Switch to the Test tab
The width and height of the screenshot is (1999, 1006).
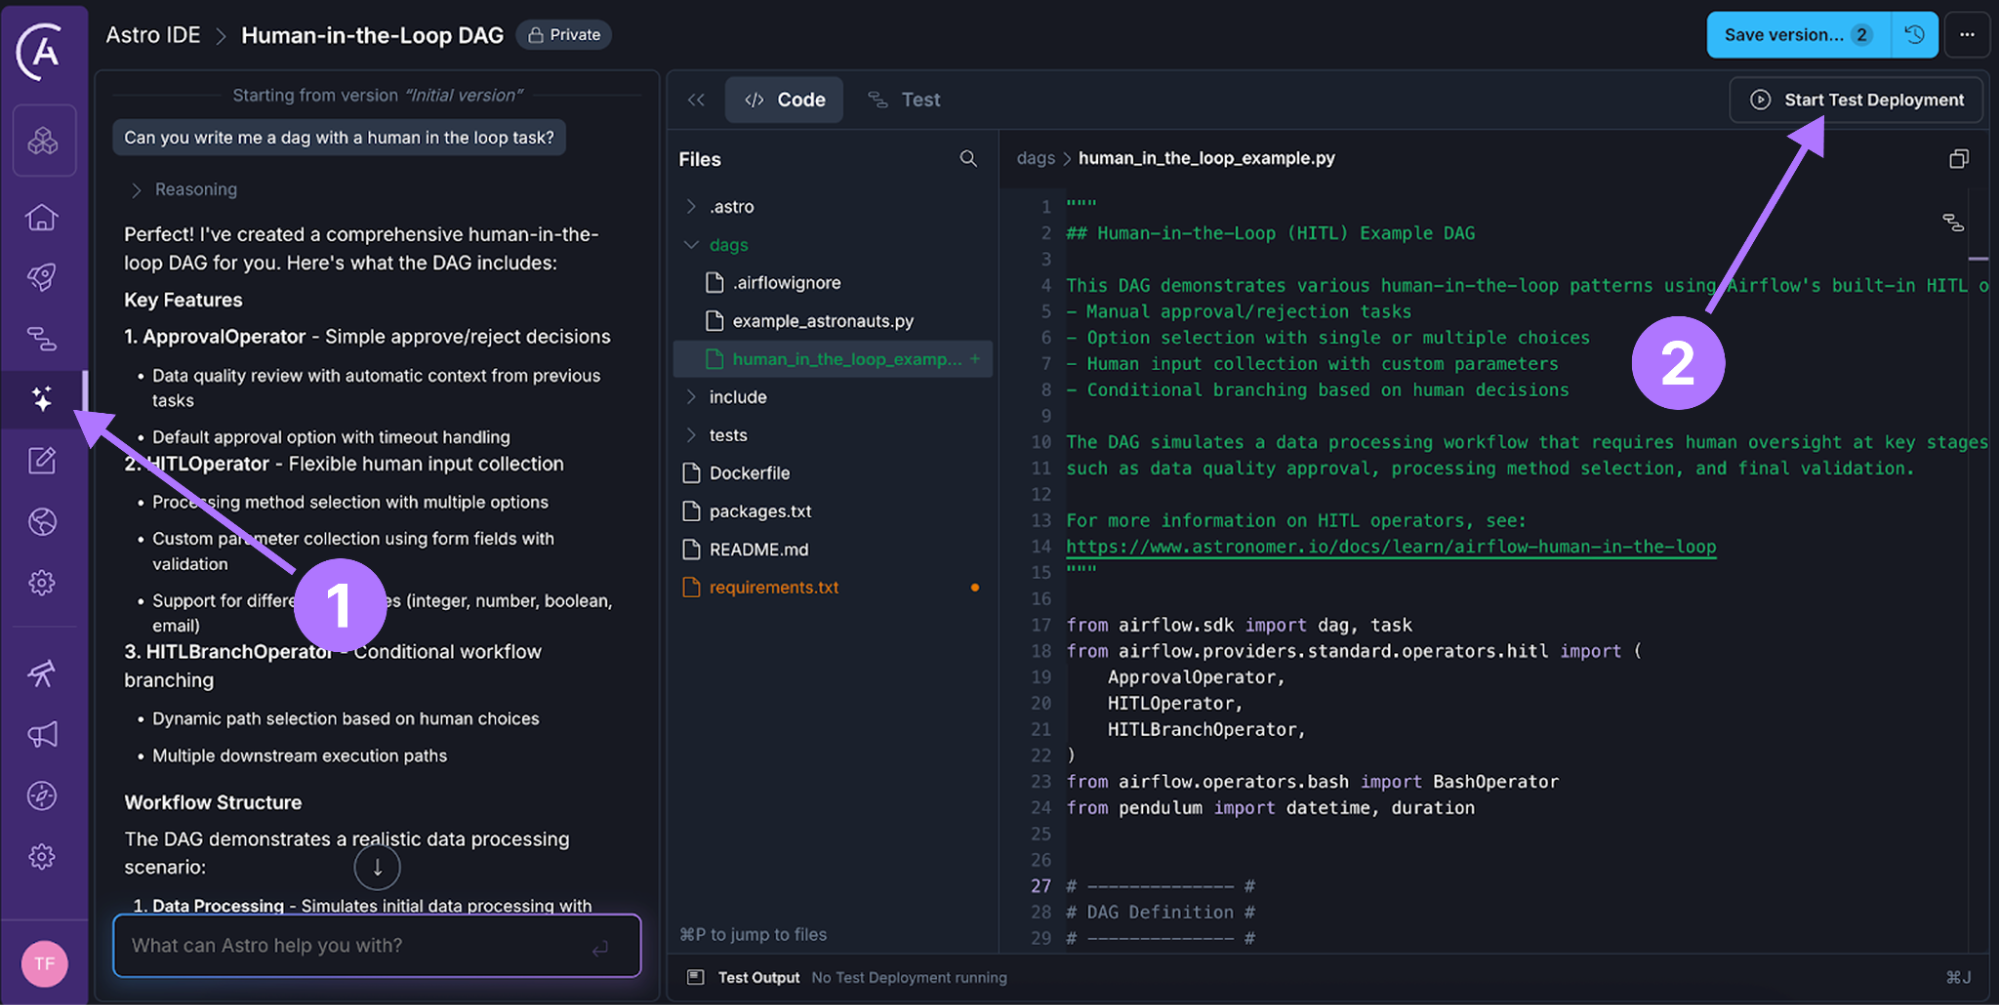click(904, 100)
